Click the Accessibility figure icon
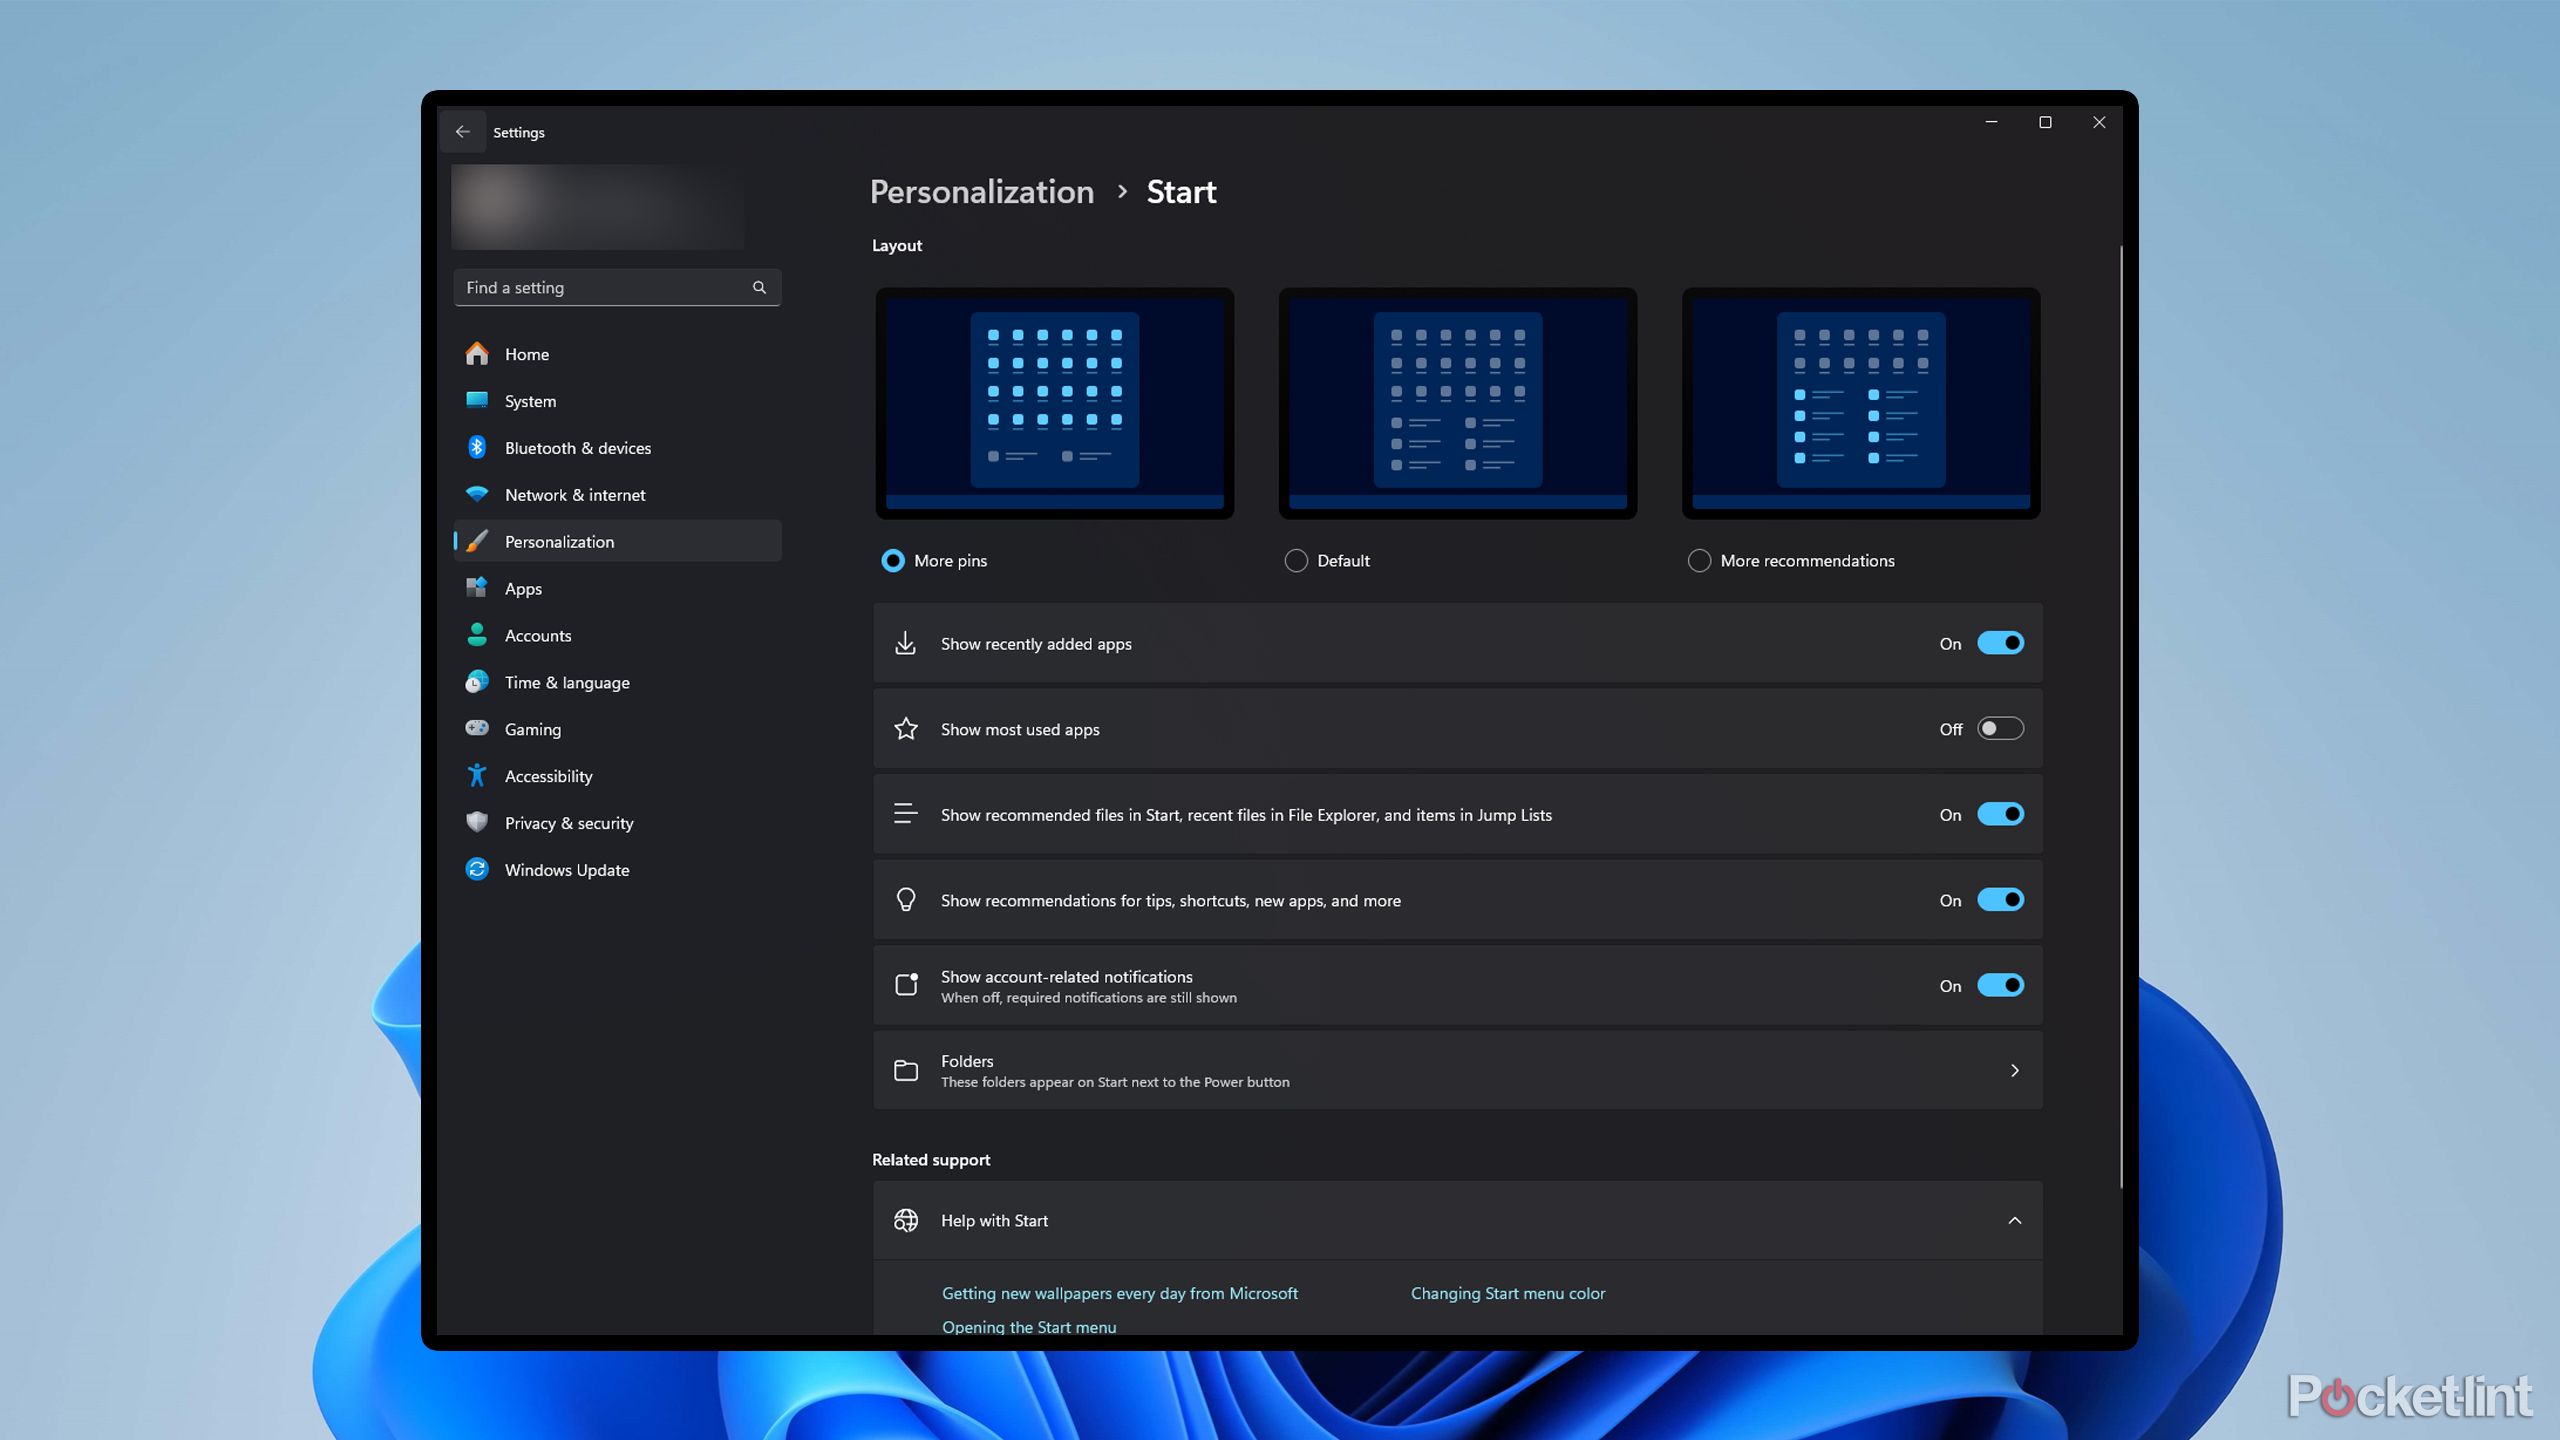2560x1440 pixels. click(477, 775)
